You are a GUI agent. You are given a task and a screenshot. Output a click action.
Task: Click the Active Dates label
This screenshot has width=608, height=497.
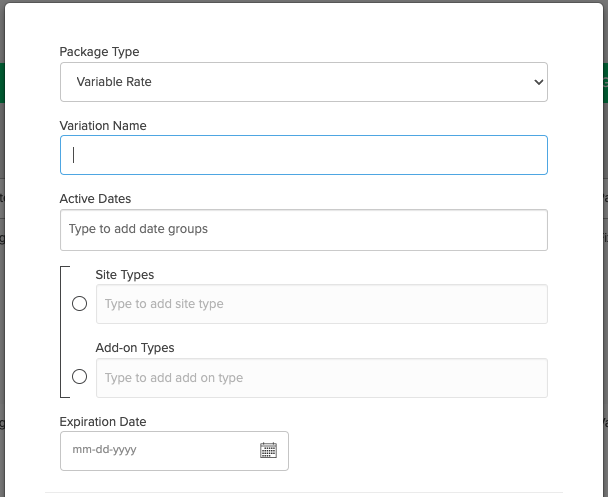(x=95, y=199)
